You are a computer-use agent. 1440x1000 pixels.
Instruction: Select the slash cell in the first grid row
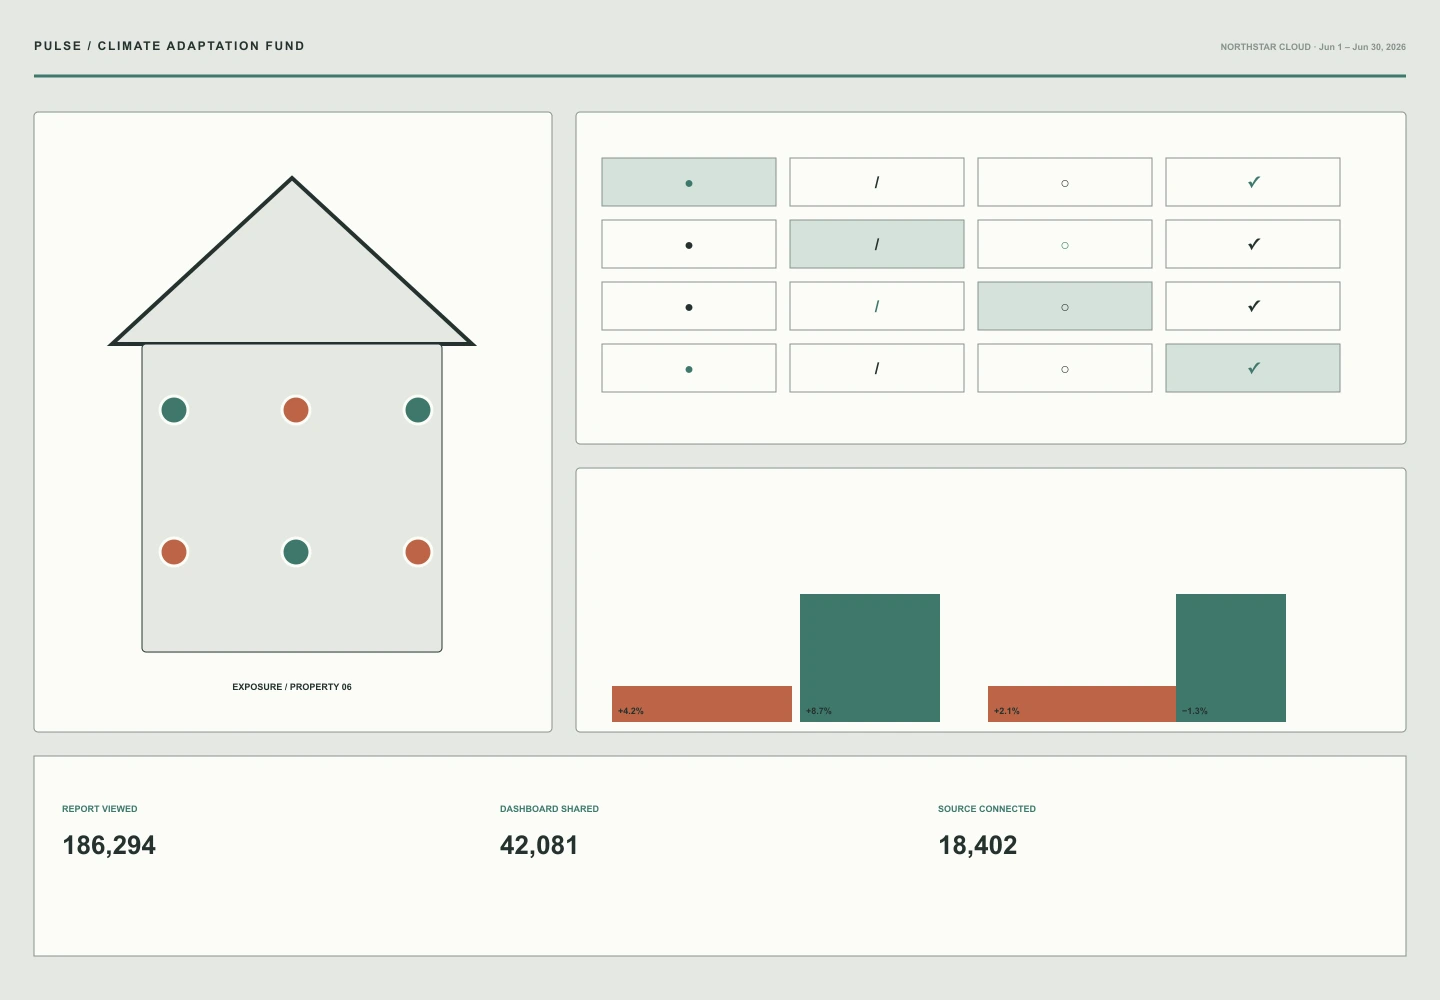[877, 182]
